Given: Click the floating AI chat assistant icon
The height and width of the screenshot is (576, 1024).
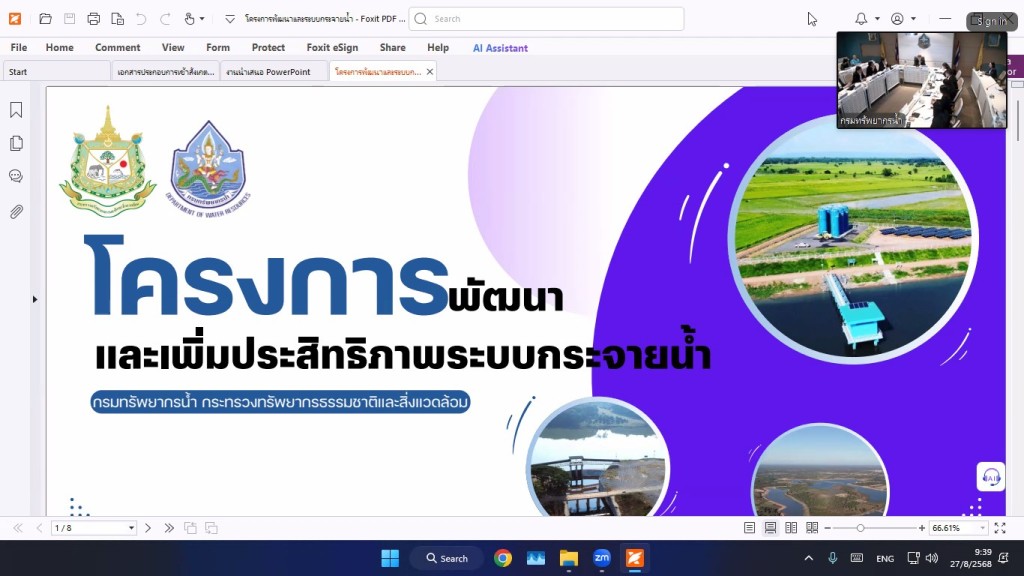Looking at the screenshot, I should (x=991, y=477).
